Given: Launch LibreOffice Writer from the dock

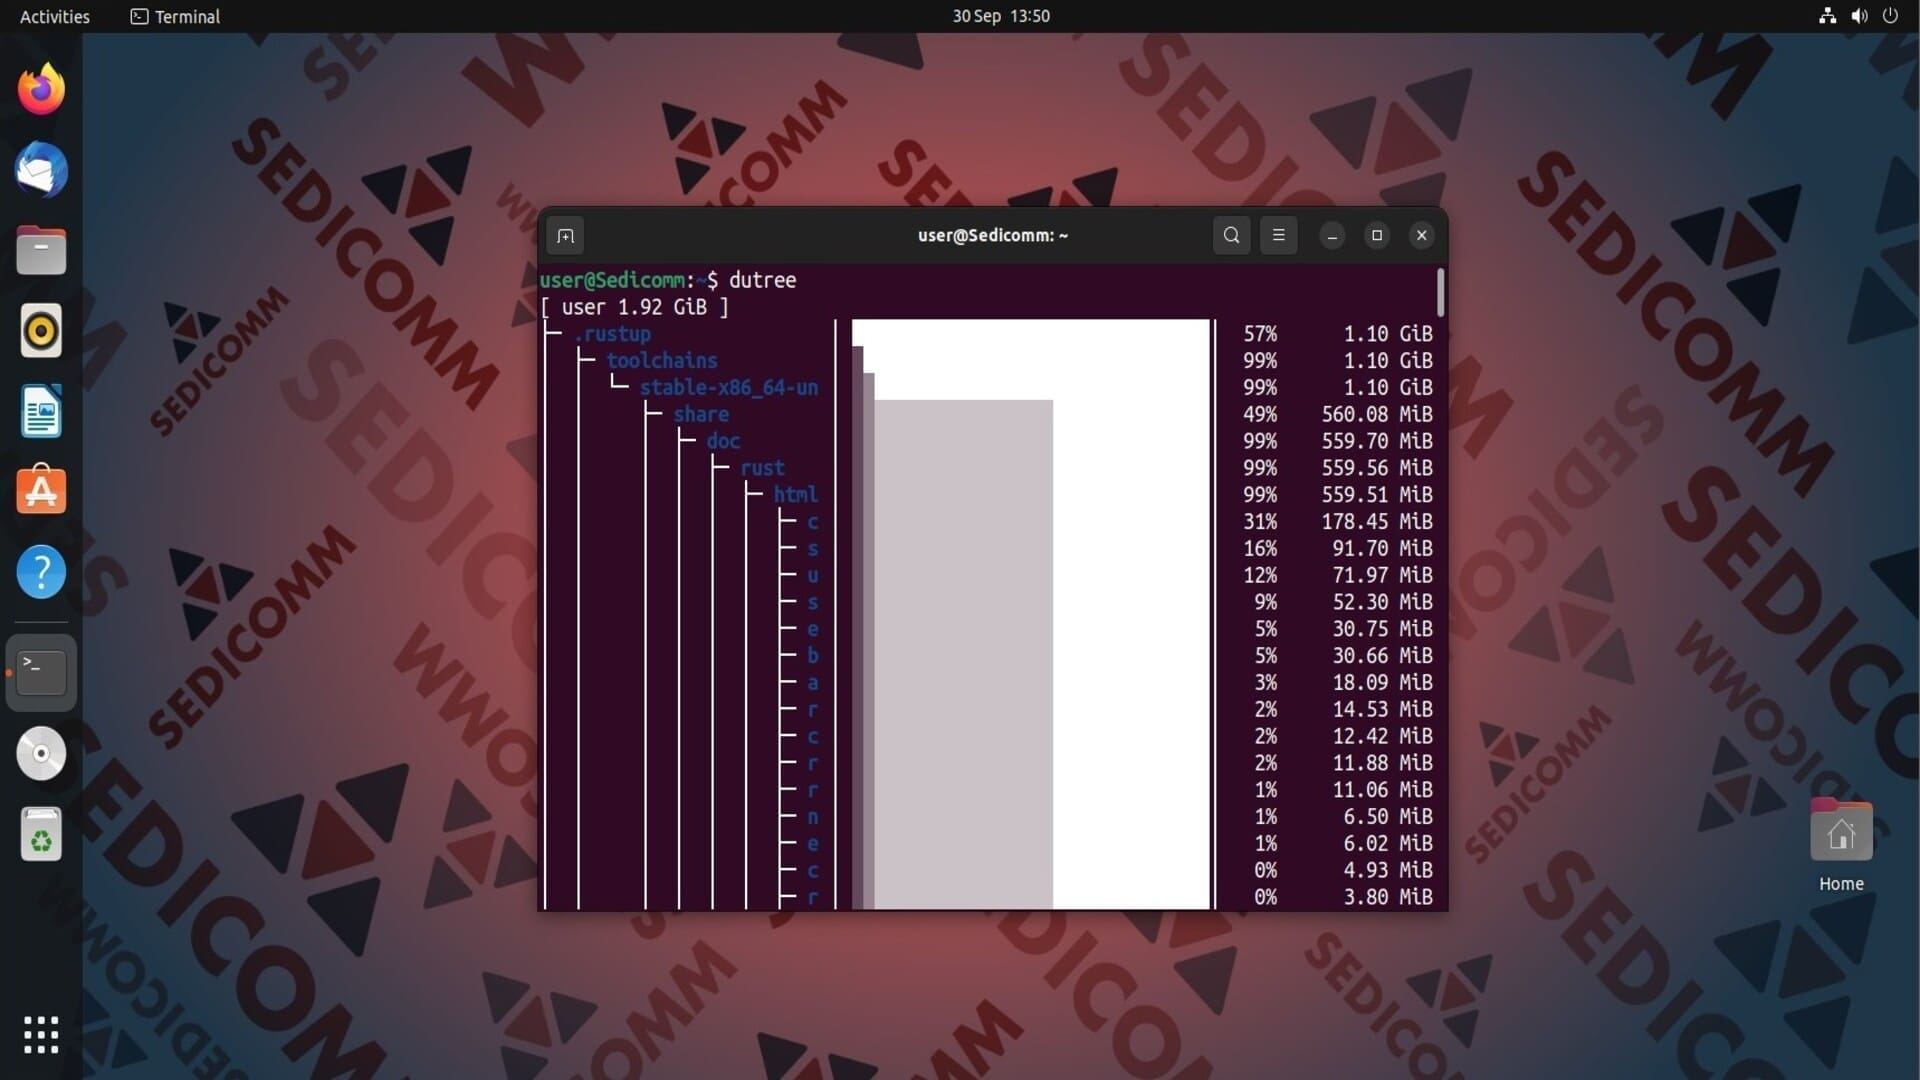Looking at the screenshot, I should tap(41, 411).
